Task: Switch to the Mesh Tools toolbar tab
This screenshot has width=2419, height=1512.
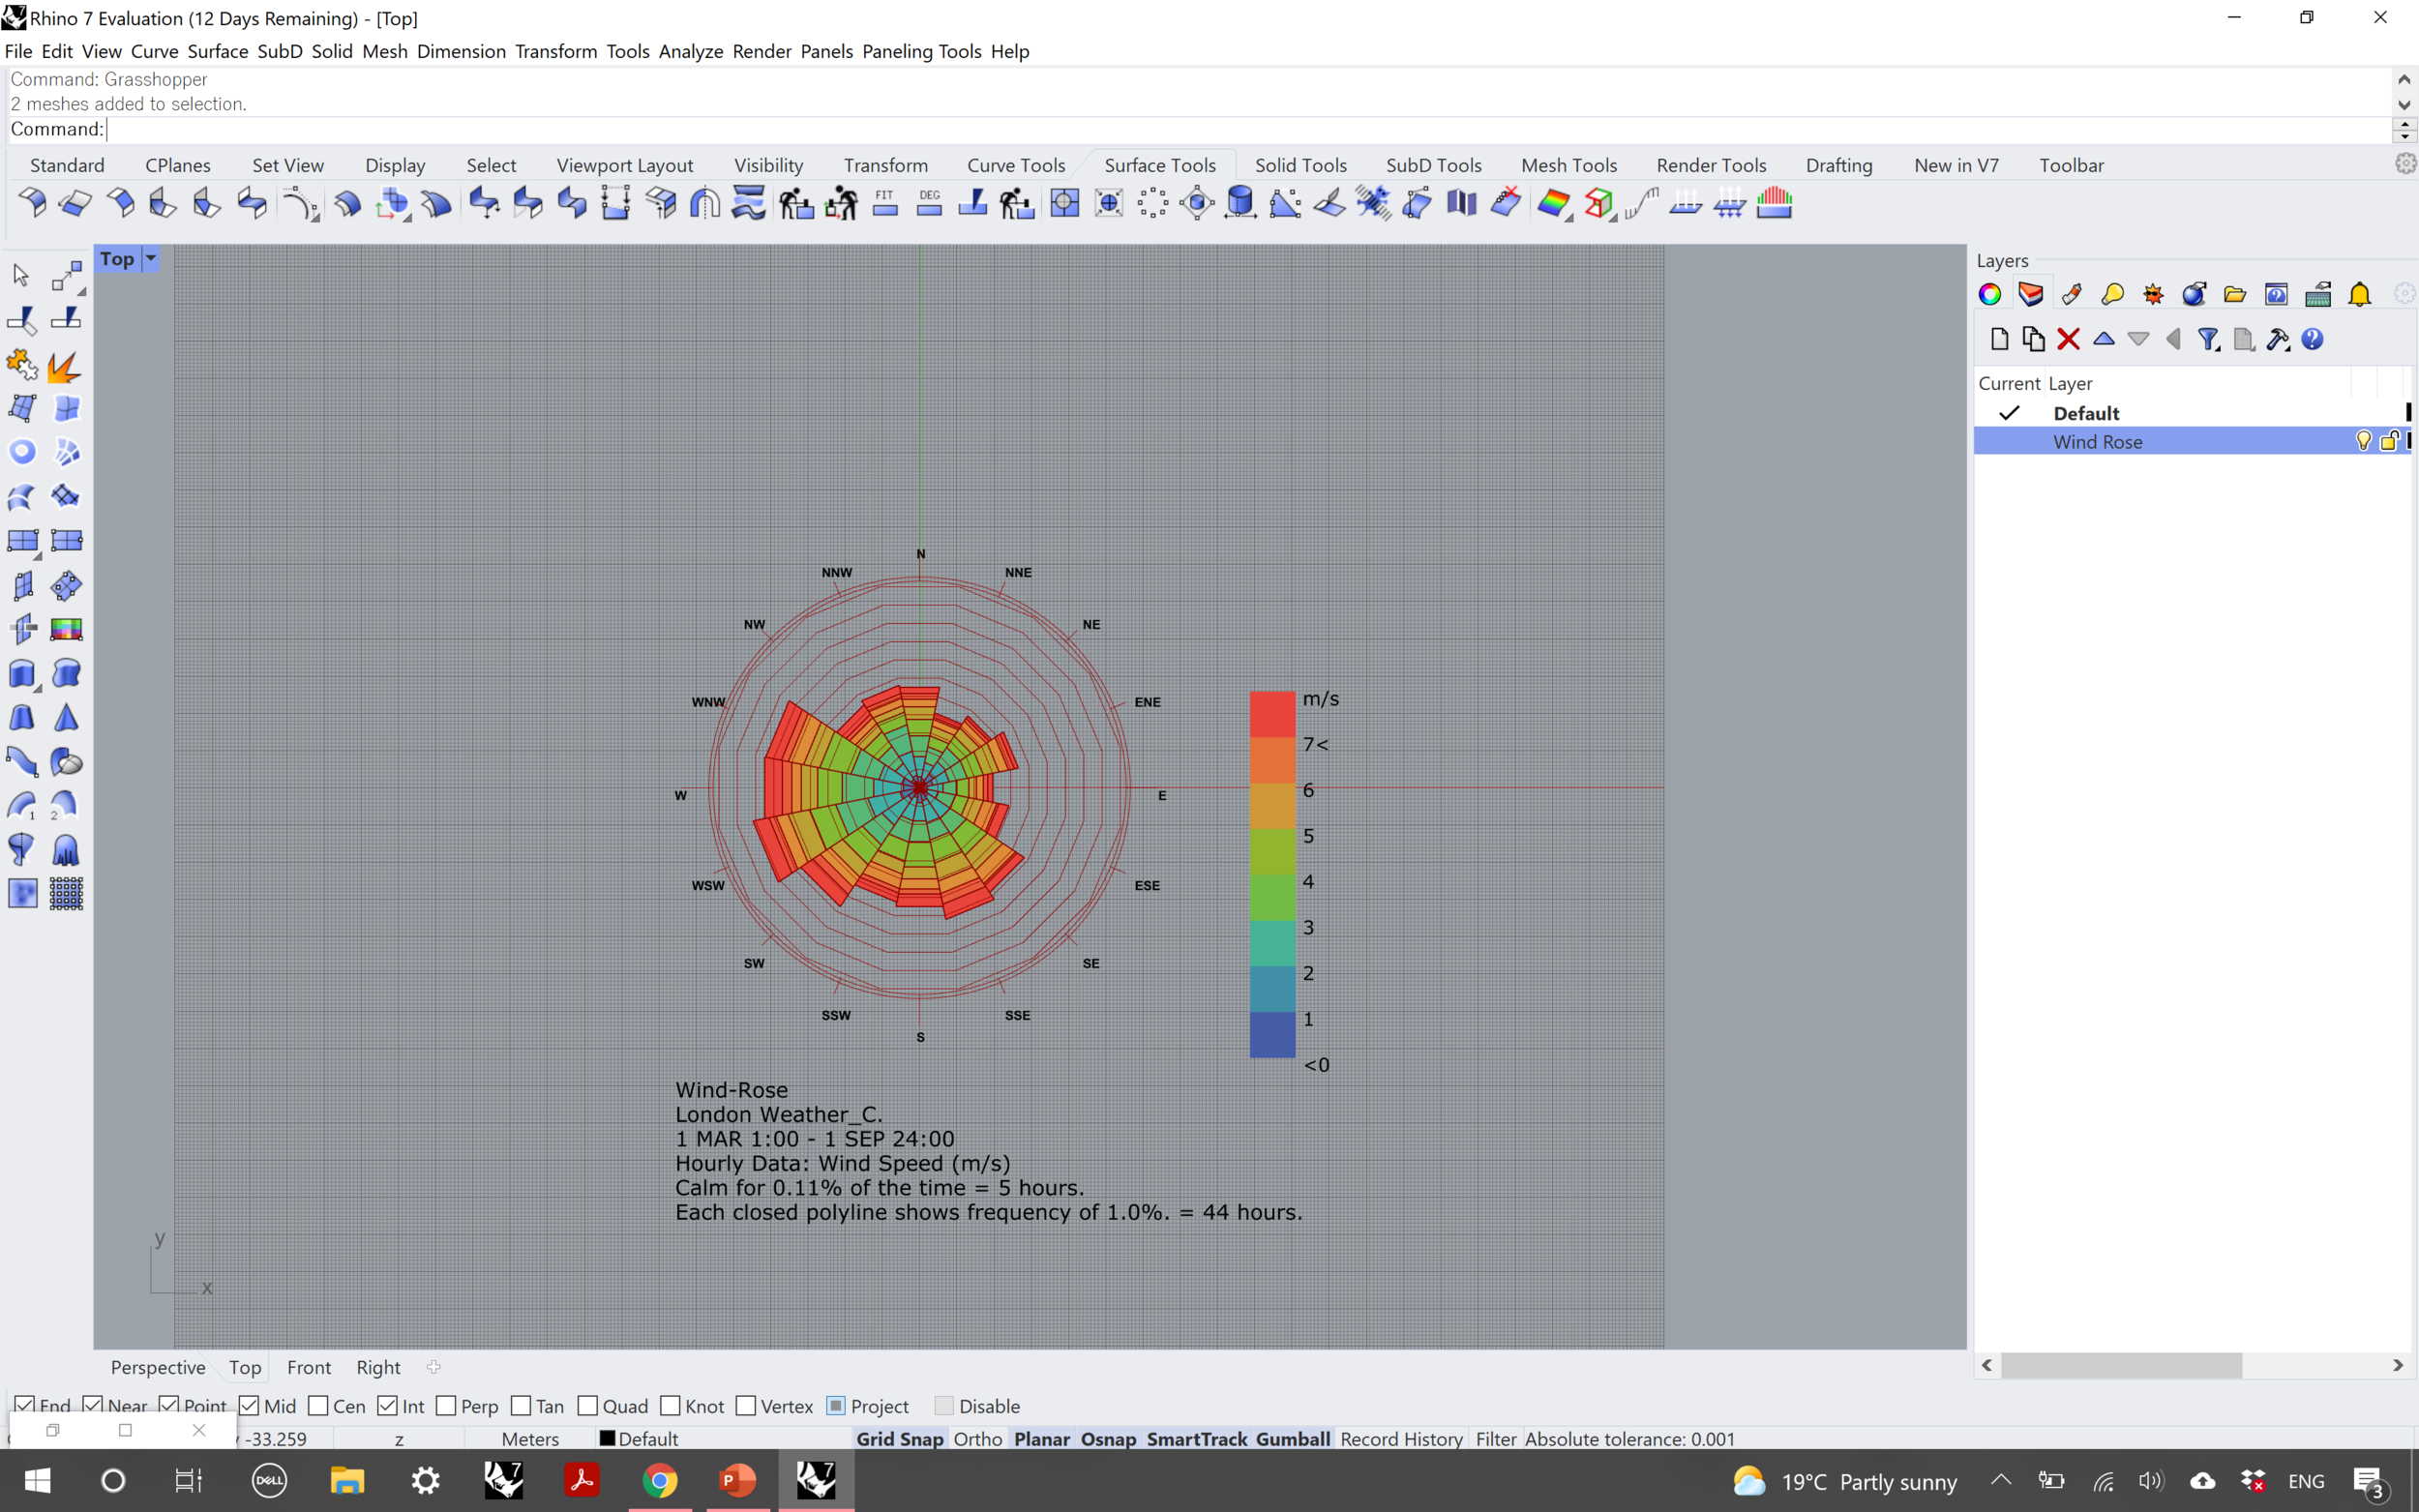Action: point(1568,165)
